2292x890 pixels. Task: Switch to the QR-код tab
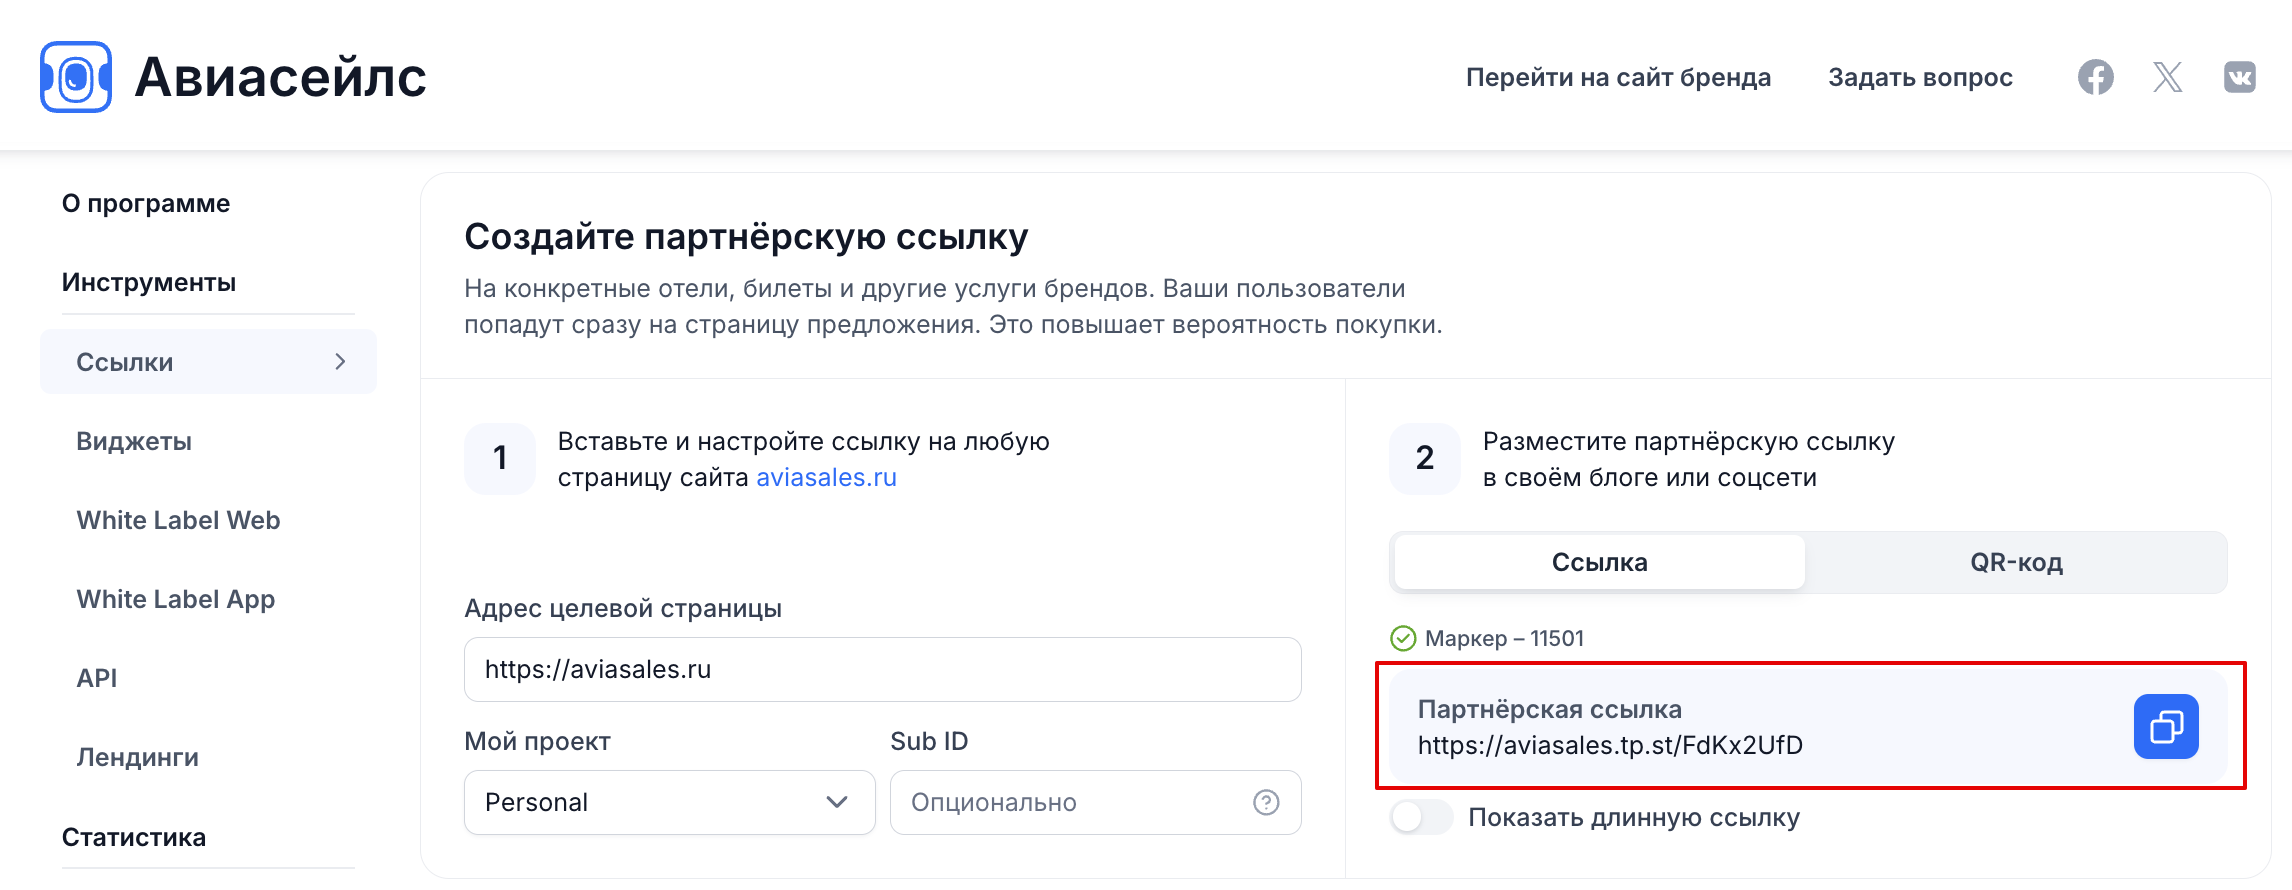(2016, 562)
